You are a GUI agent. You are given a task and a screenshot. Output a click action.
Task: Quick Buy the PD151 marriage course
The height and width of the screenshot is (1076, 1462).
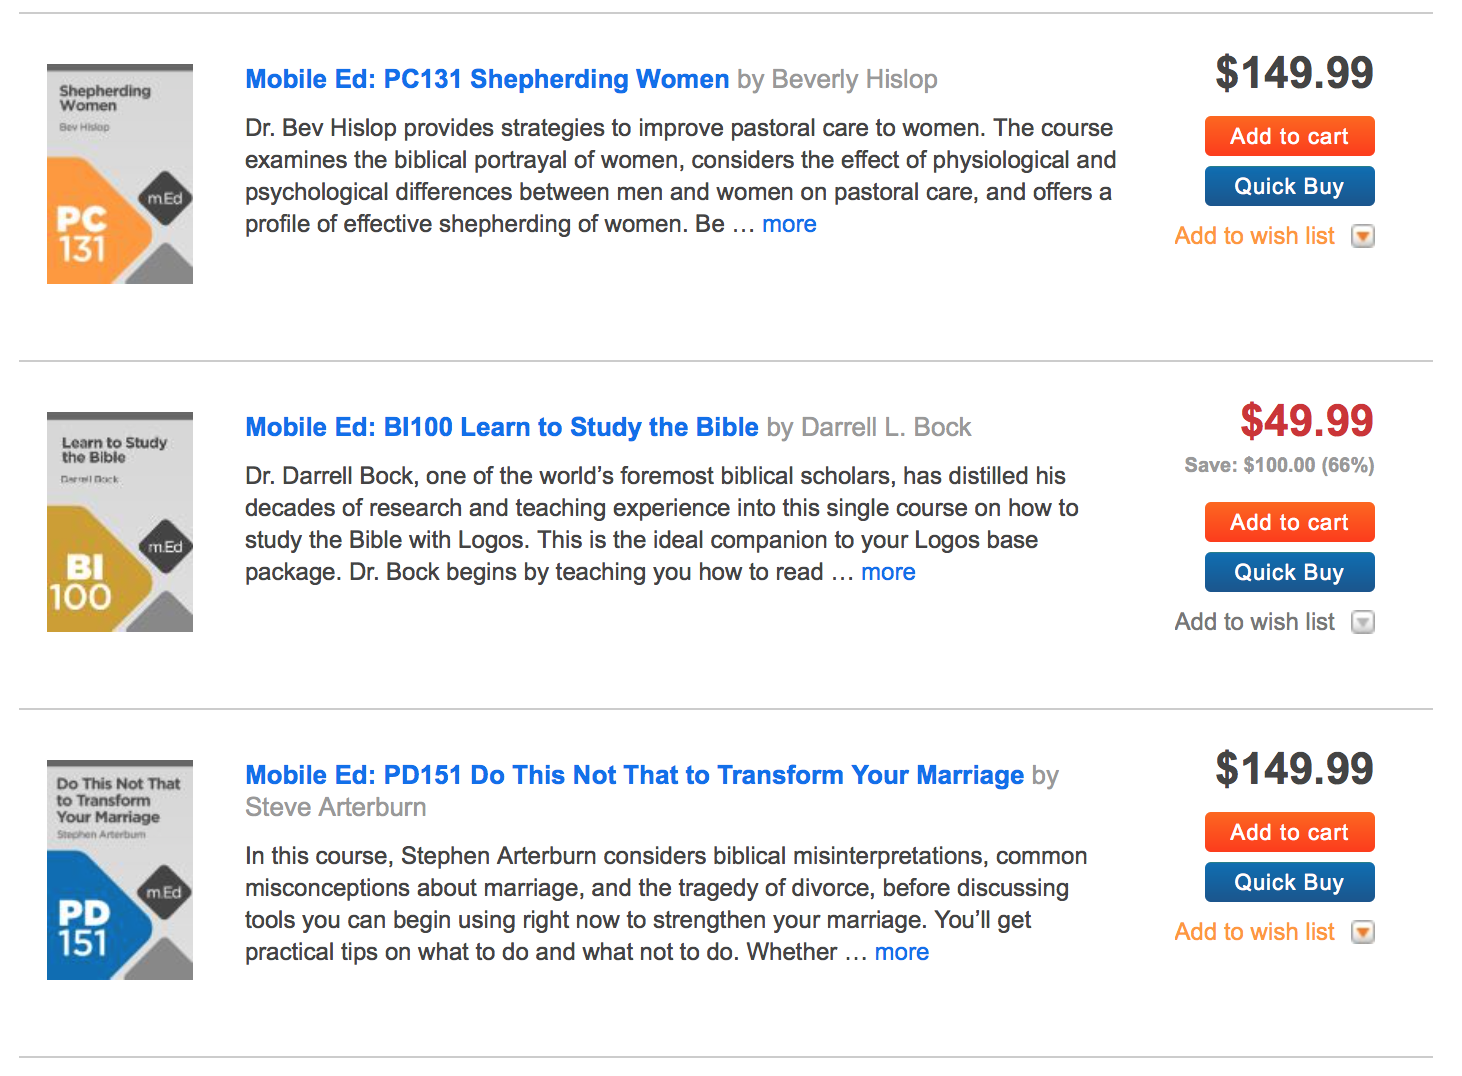click(1289, 882)
